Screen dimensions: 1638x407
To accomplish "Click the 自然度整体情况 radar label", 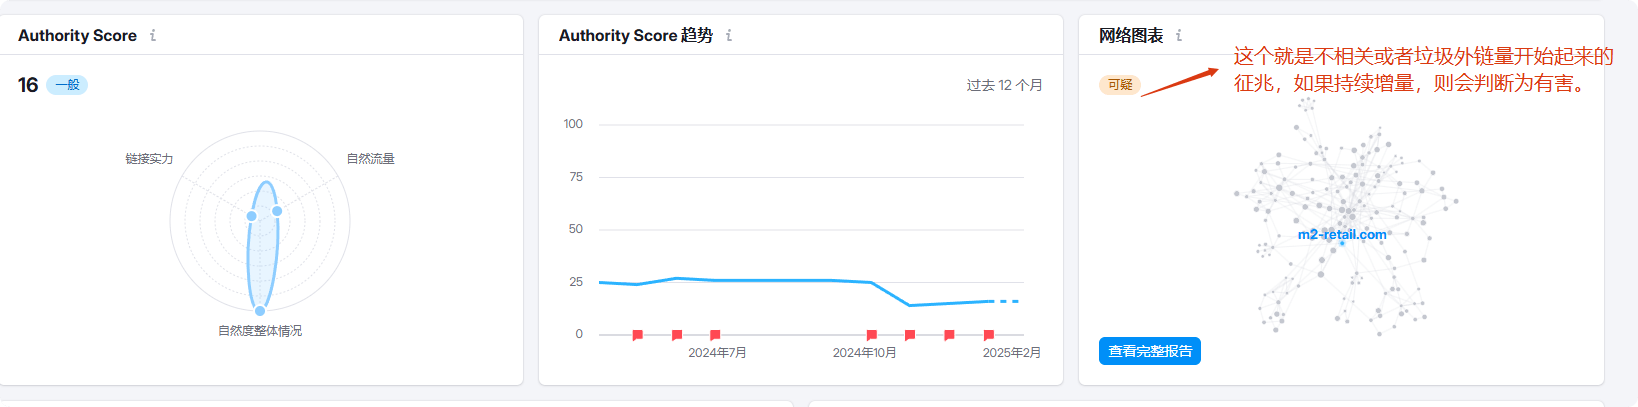I will (x=260, y=331).
